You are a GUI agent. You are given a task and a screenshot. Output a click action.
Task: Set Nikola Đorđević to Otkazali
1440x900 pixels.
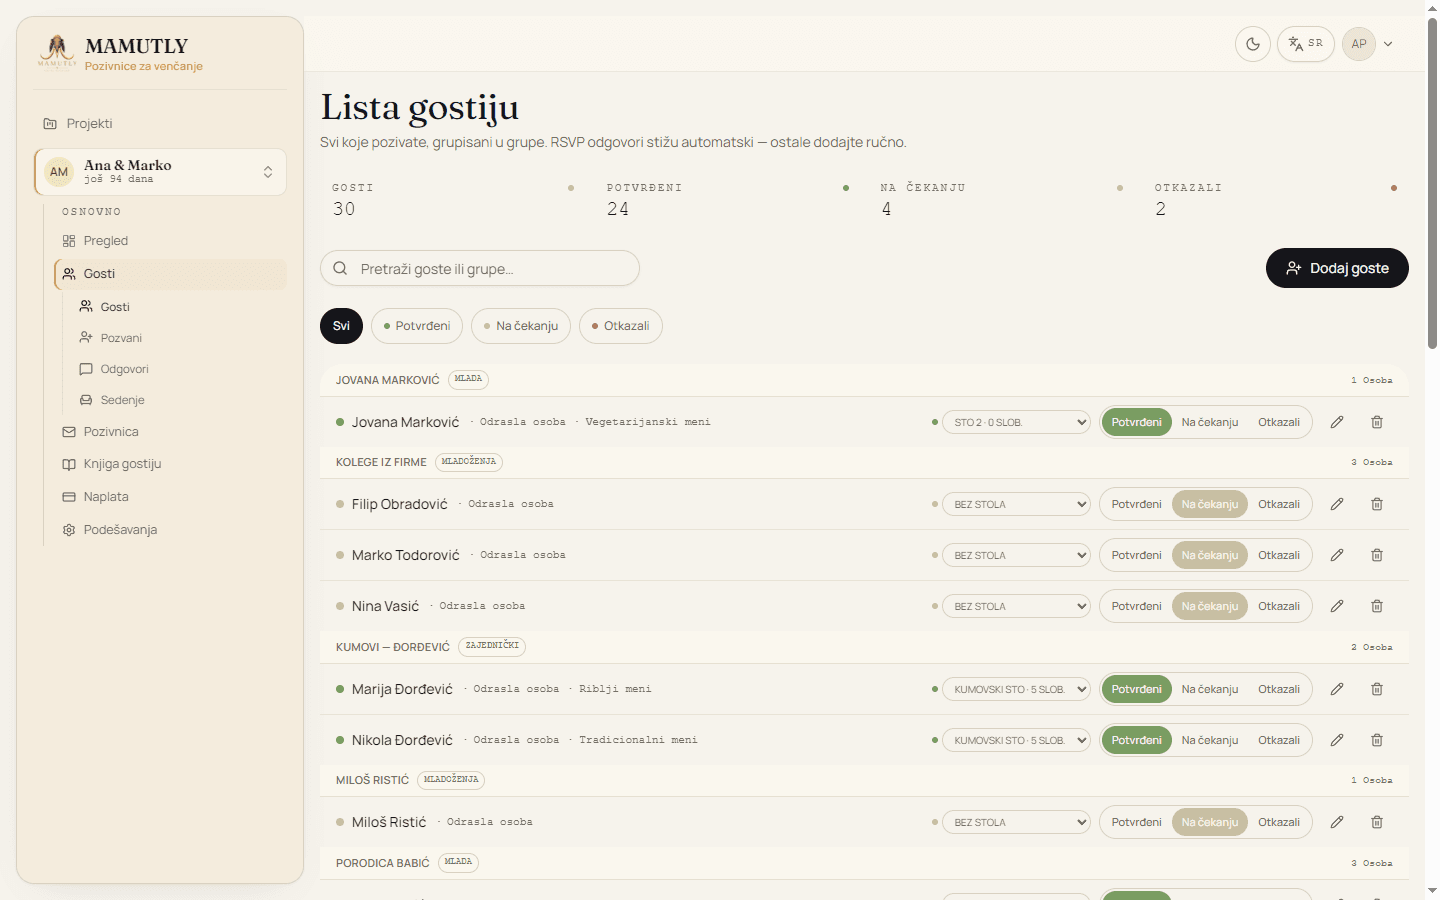click(1279, 740)
